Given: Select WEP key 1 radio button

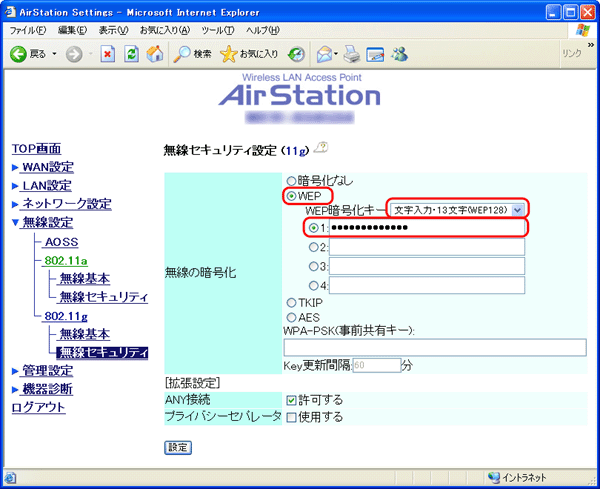Looking at the screenshot, I should point(314,228).
